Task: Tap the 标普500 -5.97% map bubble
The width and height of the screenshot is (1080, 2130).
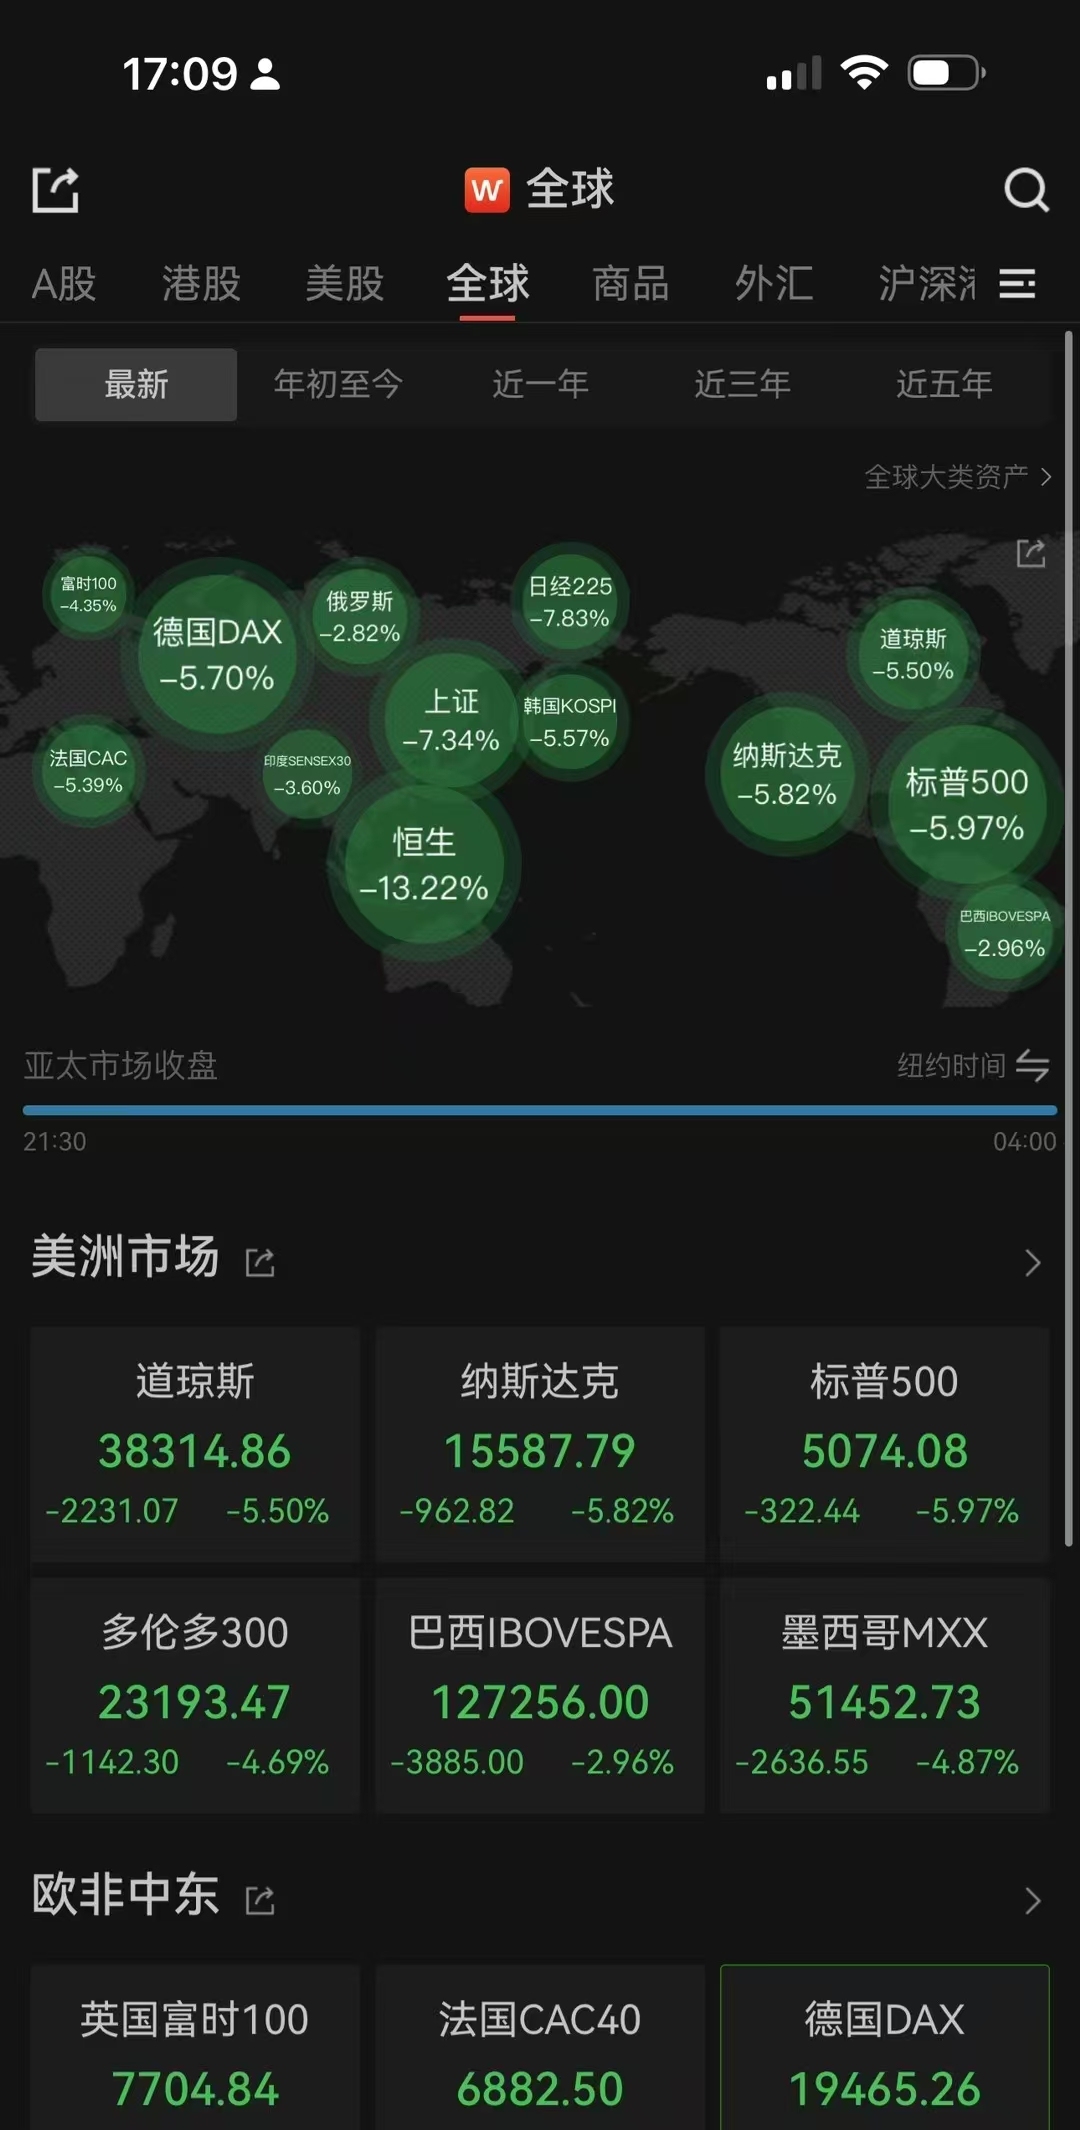Action: (967, 804)
